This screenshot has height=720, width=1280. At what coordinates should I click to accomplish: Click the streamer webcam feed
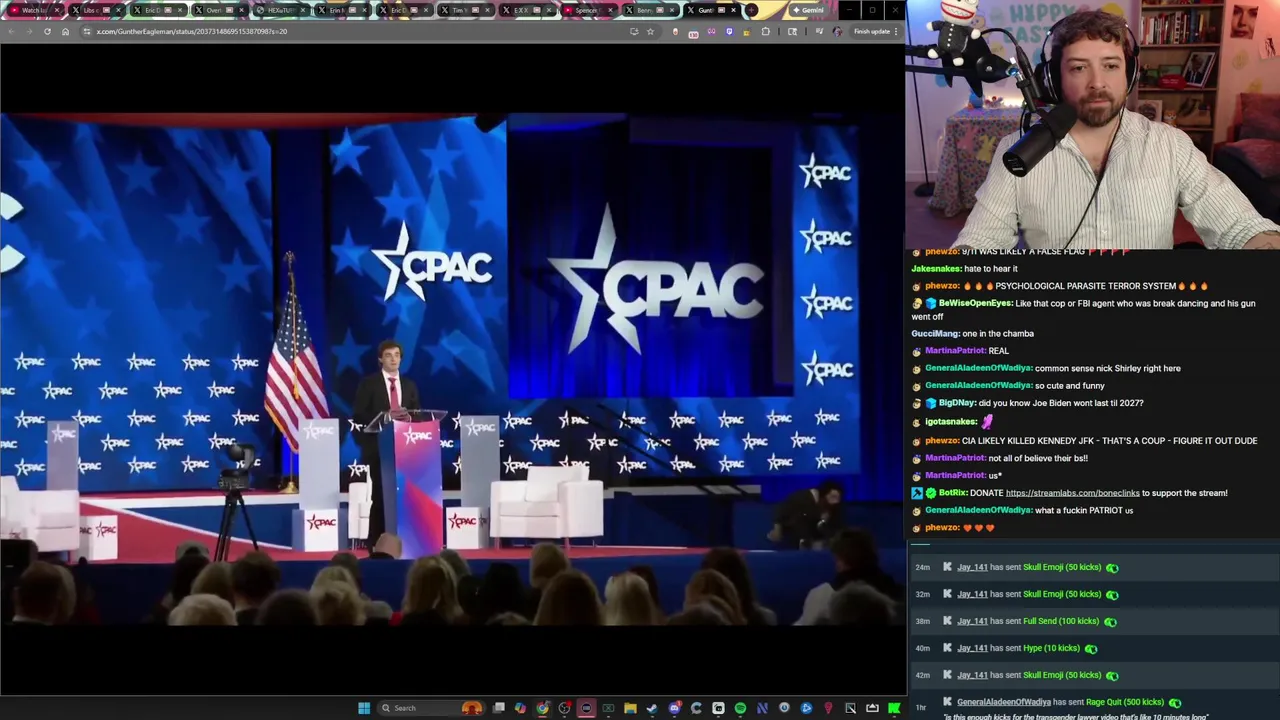pos(1092,124)
